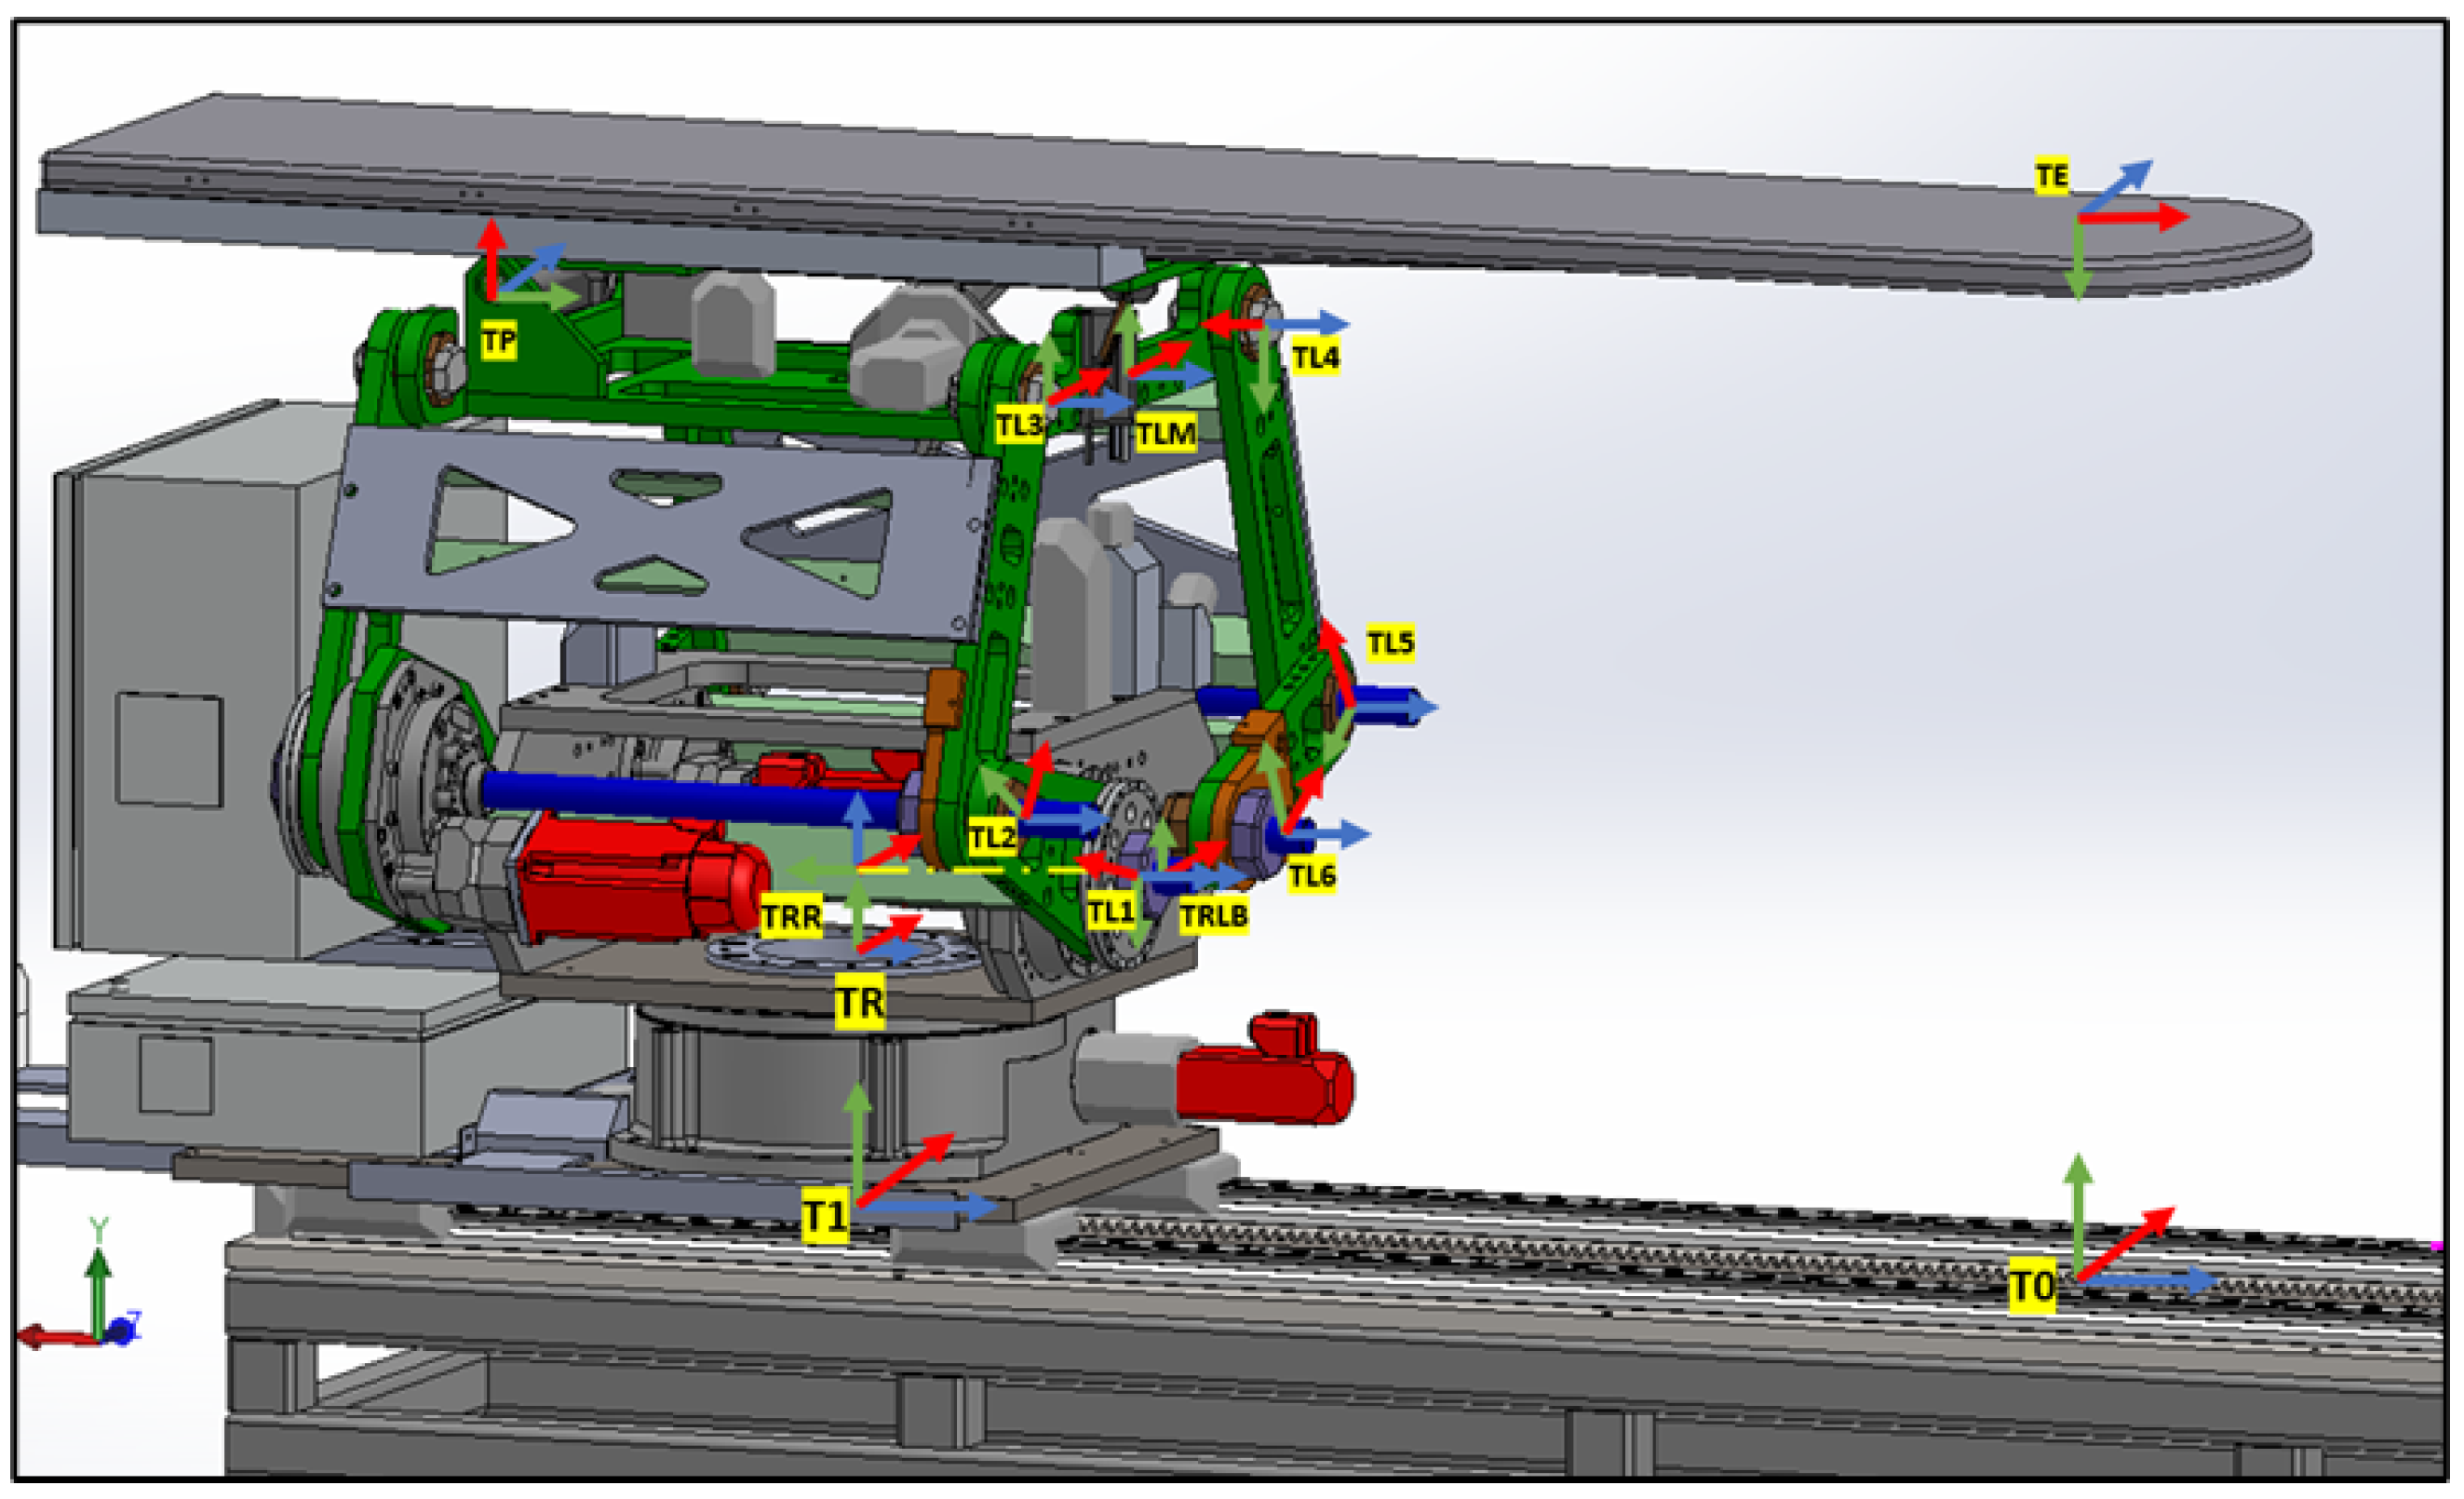
Task: Click the TRLB frame label
Action: click(x=1214, y=915)
